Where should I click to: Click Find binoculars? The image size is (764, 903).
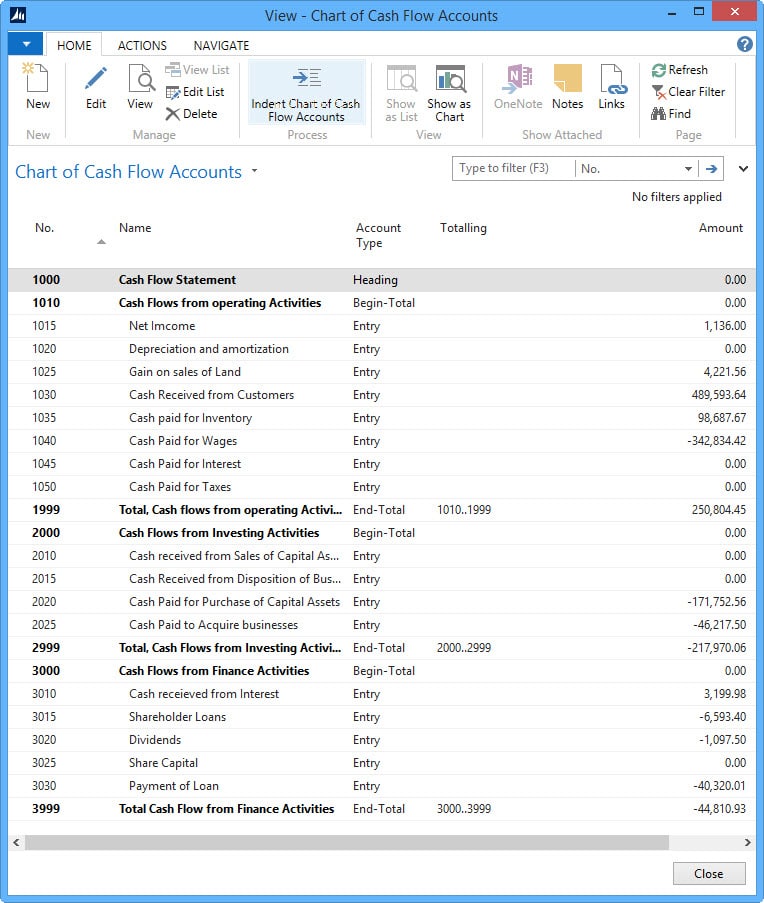tap(671, 113)
